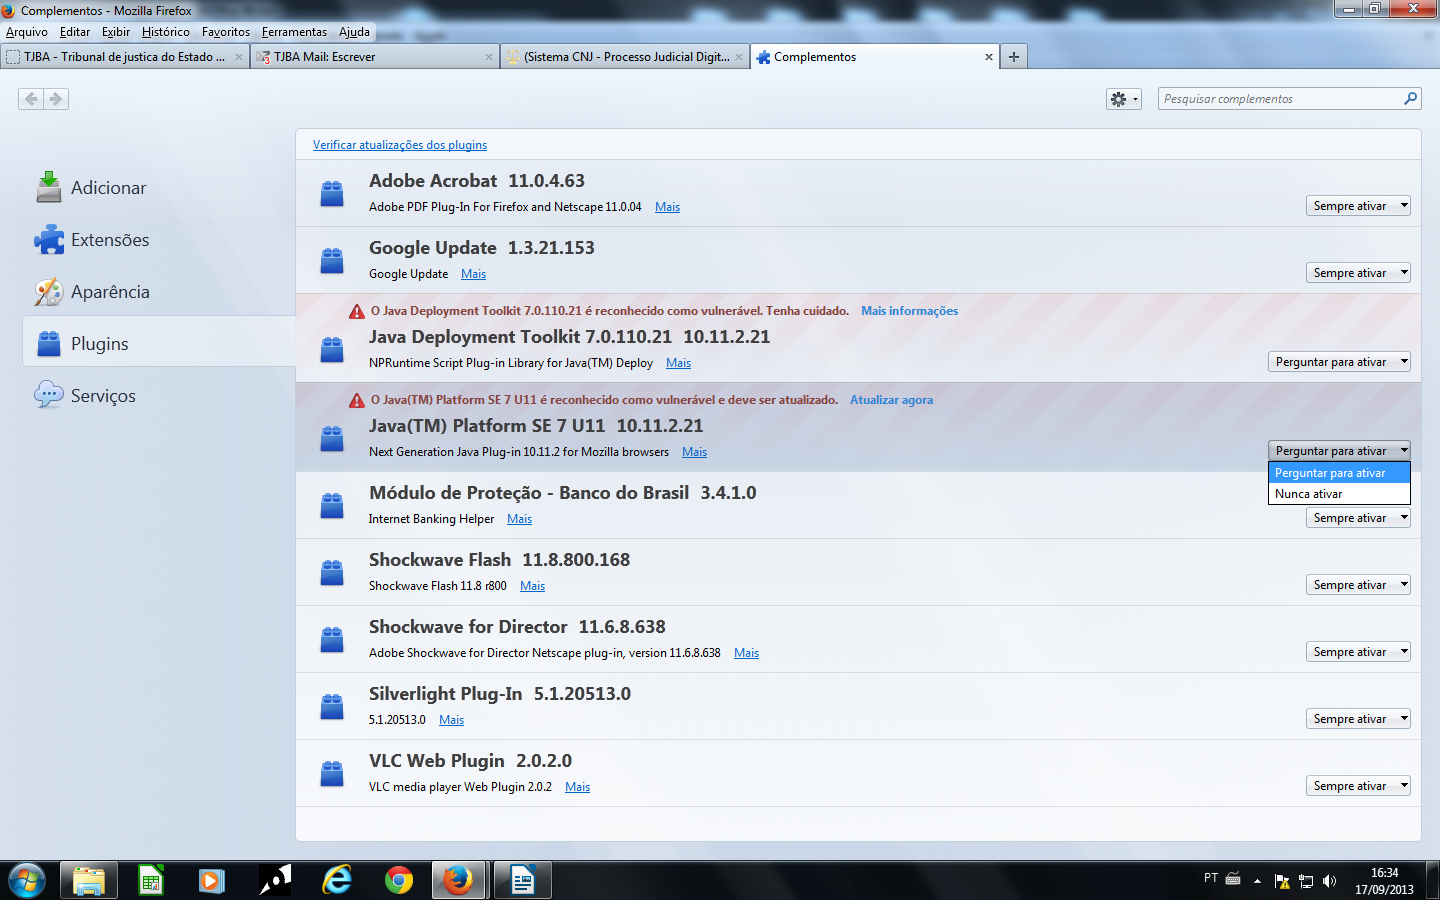The height and width of the screenshot is (900, 1440).
Task: Select the Plugins lego brick sidebar icon
Action: [x=49, y=343]
